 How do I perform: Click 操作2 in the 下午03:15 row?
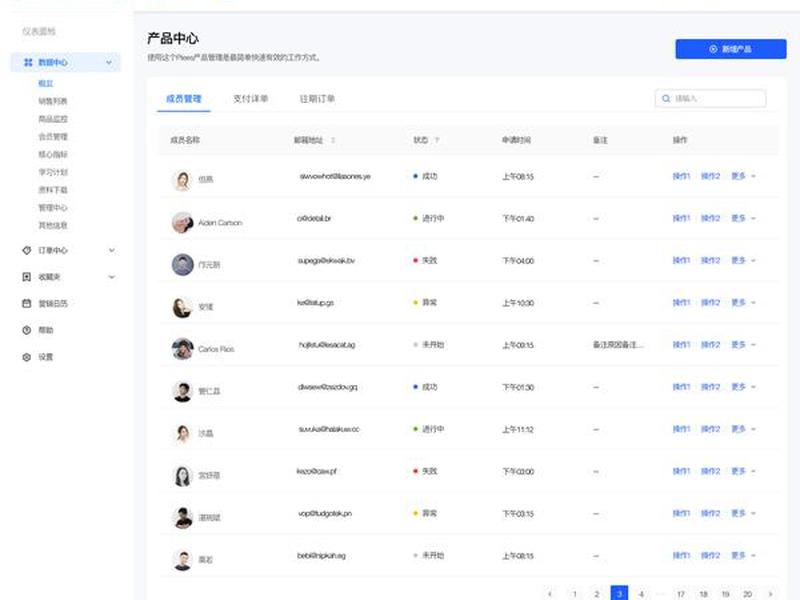tap(710, 513)
